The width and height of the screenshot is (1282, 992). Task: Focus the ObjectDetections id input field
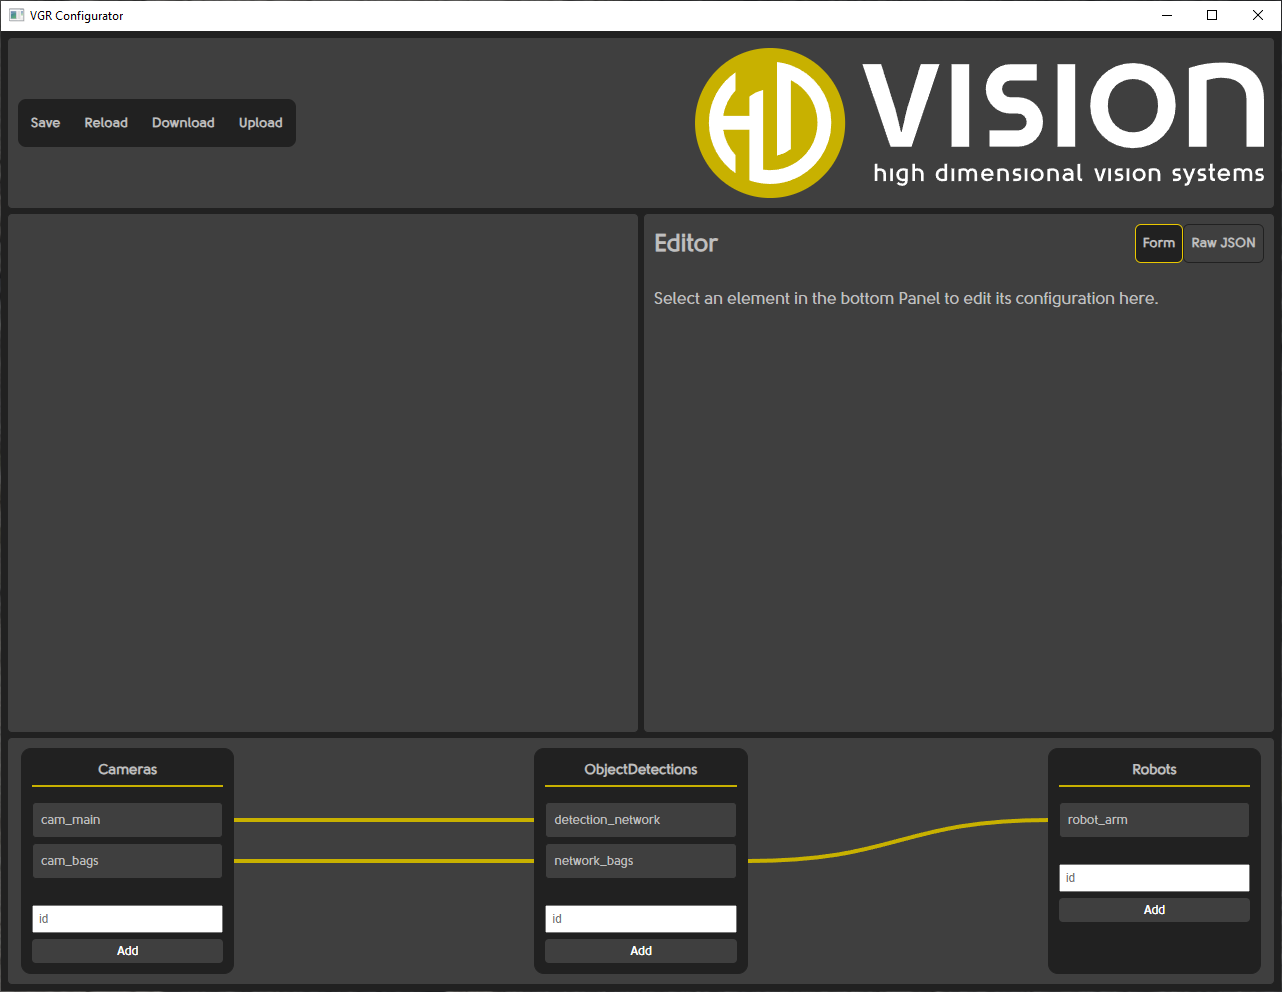coord(641,919)
